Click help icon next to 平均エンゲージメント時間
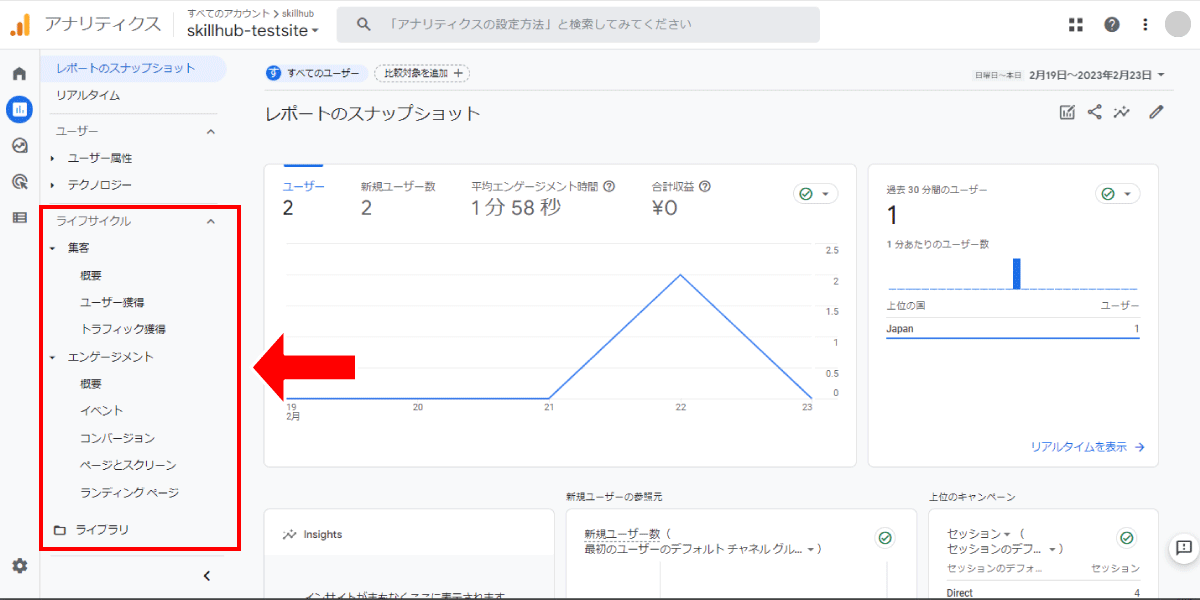The height and width of the screenshot is (600, 1200). point(609,186)
